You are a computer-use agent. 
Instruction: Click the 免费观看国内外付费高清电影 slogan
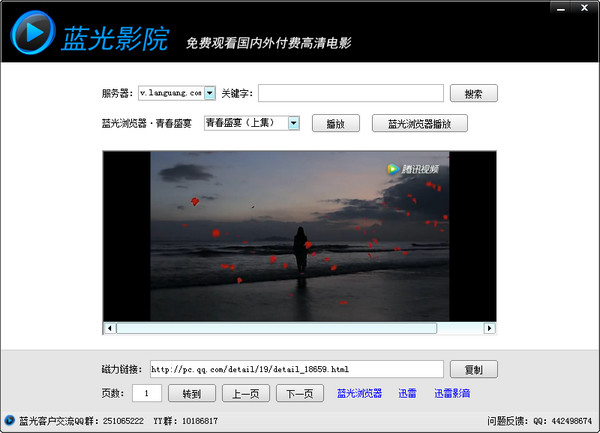269,43
